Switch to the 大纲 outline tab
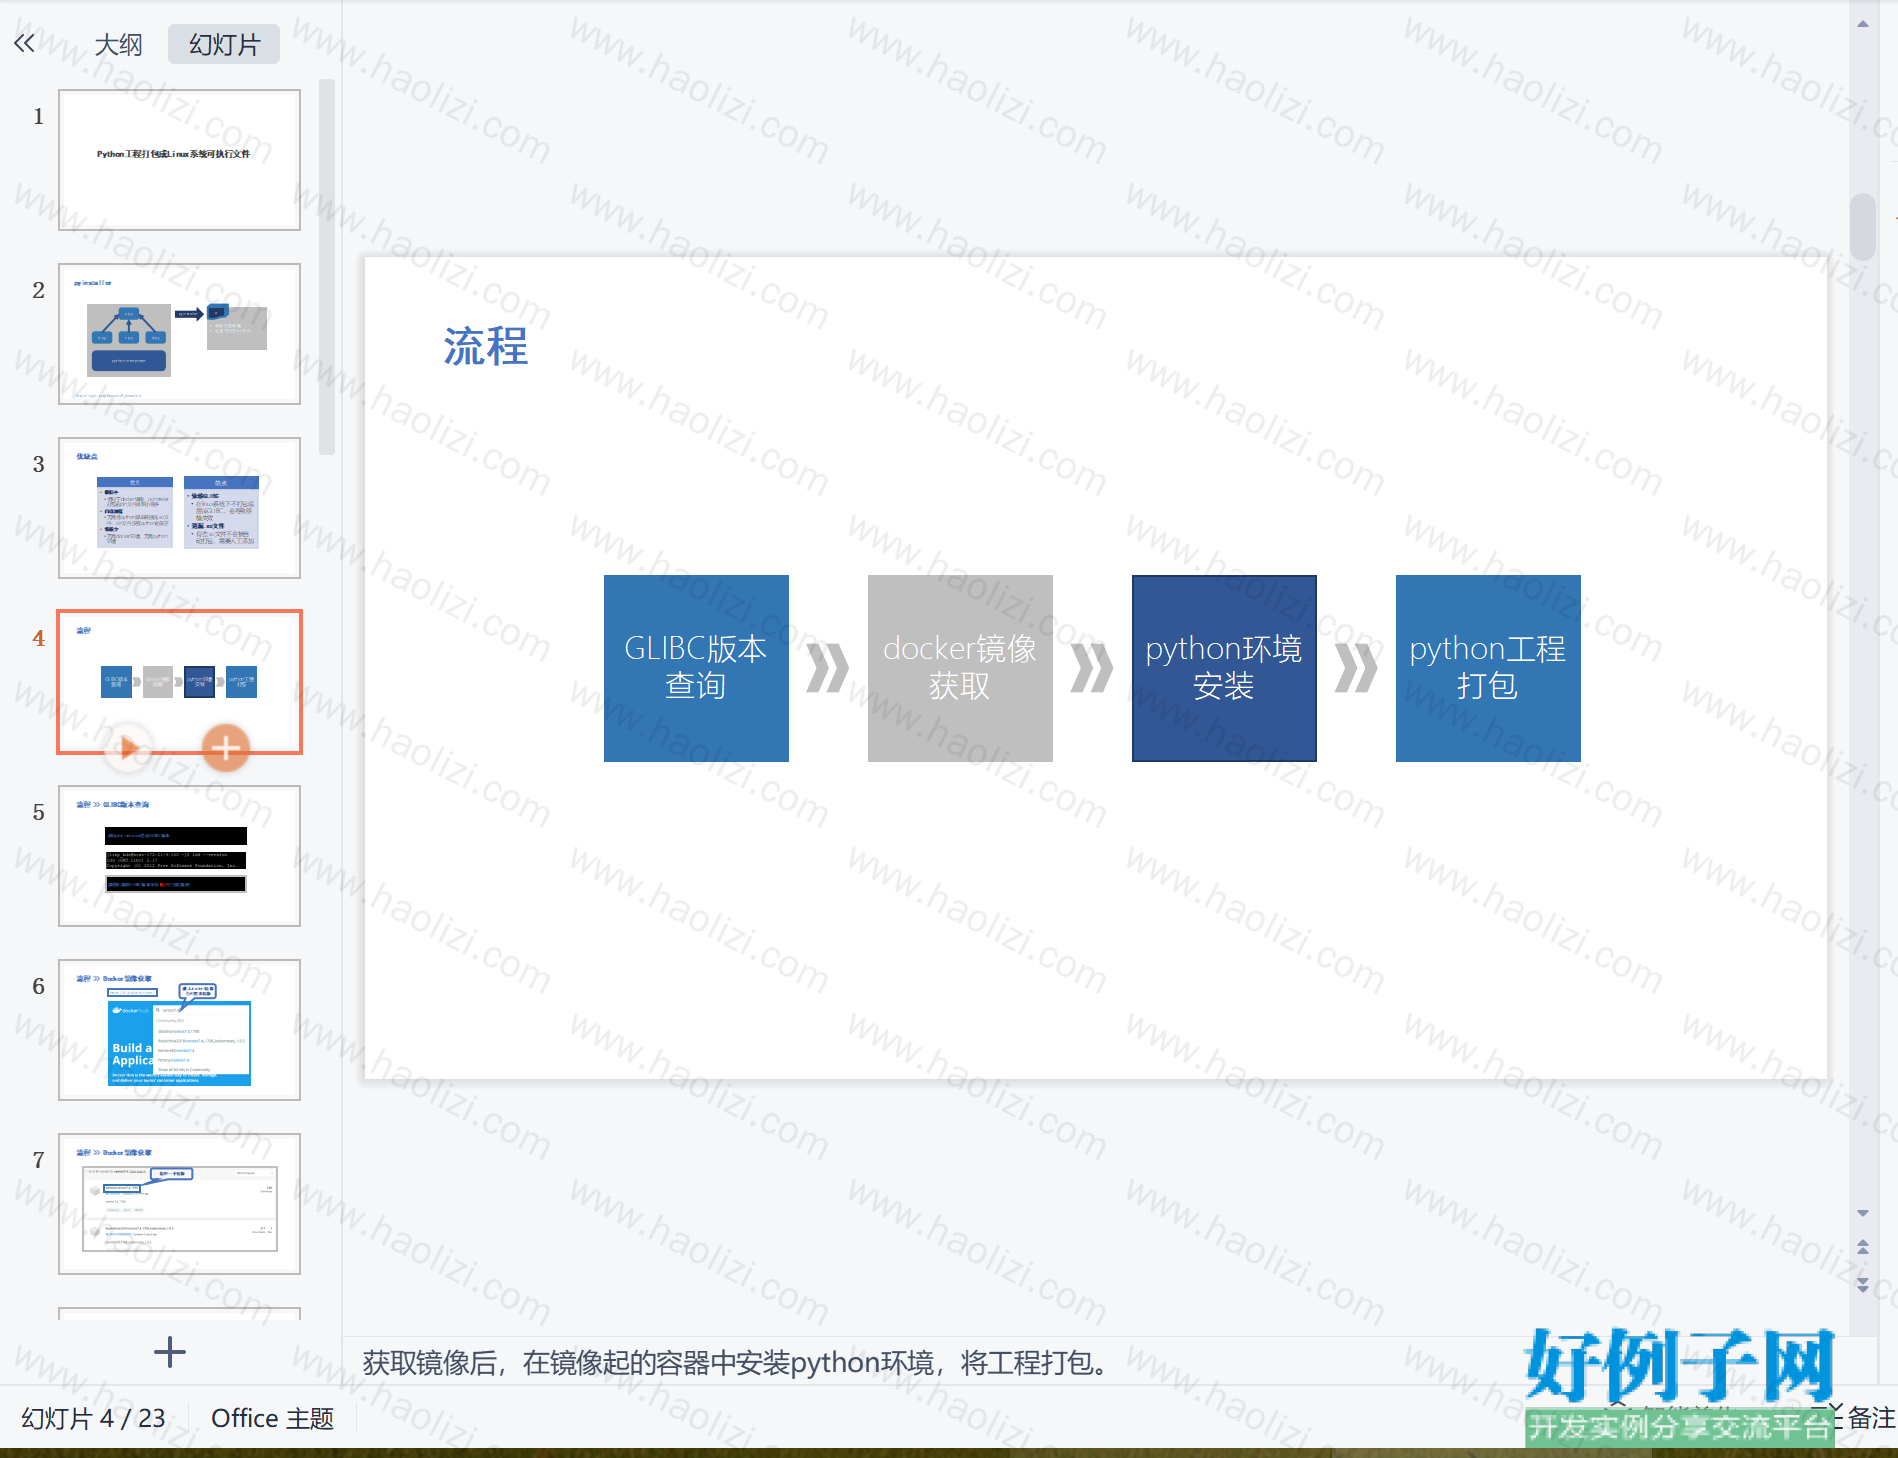This screenshot has height=1458, width=1898. [x=118, y=45]
